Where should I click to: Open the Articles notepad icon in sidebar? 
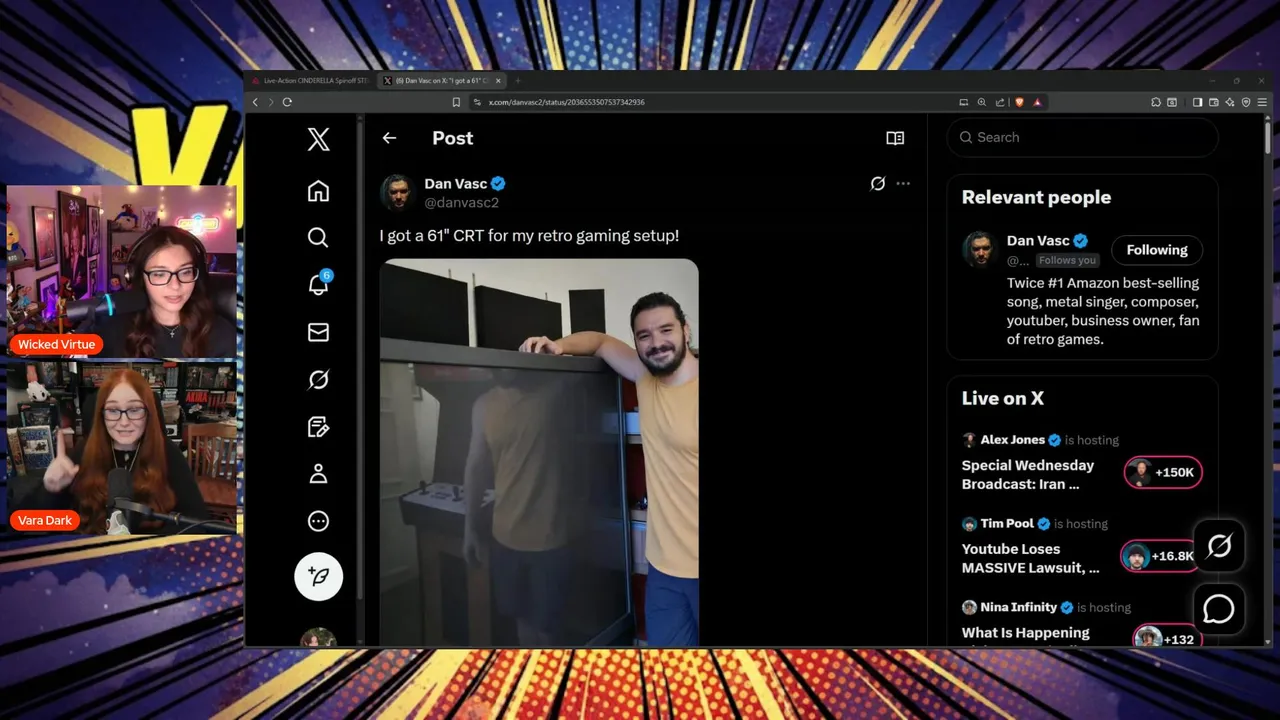pyautogui.click(x=318, y=427)
